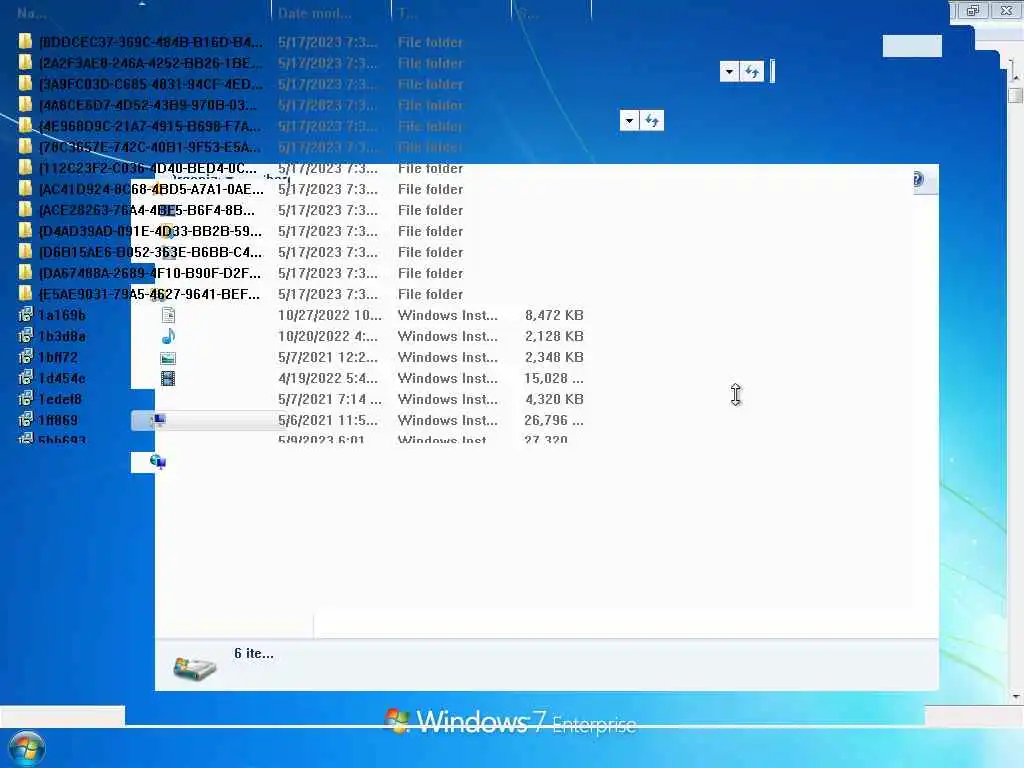Select folder name {112C23F2-C036-4D40...
Image resolution: width=1024 pixels, height=768 pixels.
(148, 168)
